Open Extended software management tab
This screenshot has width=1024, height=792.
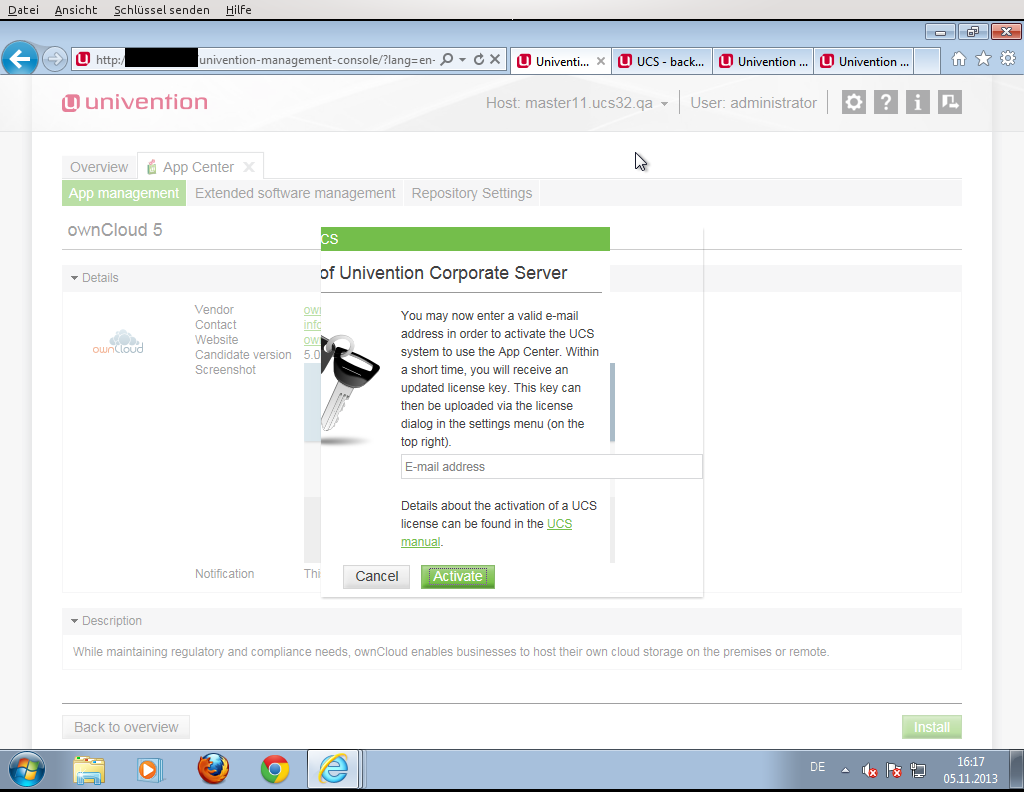[295, 193]
